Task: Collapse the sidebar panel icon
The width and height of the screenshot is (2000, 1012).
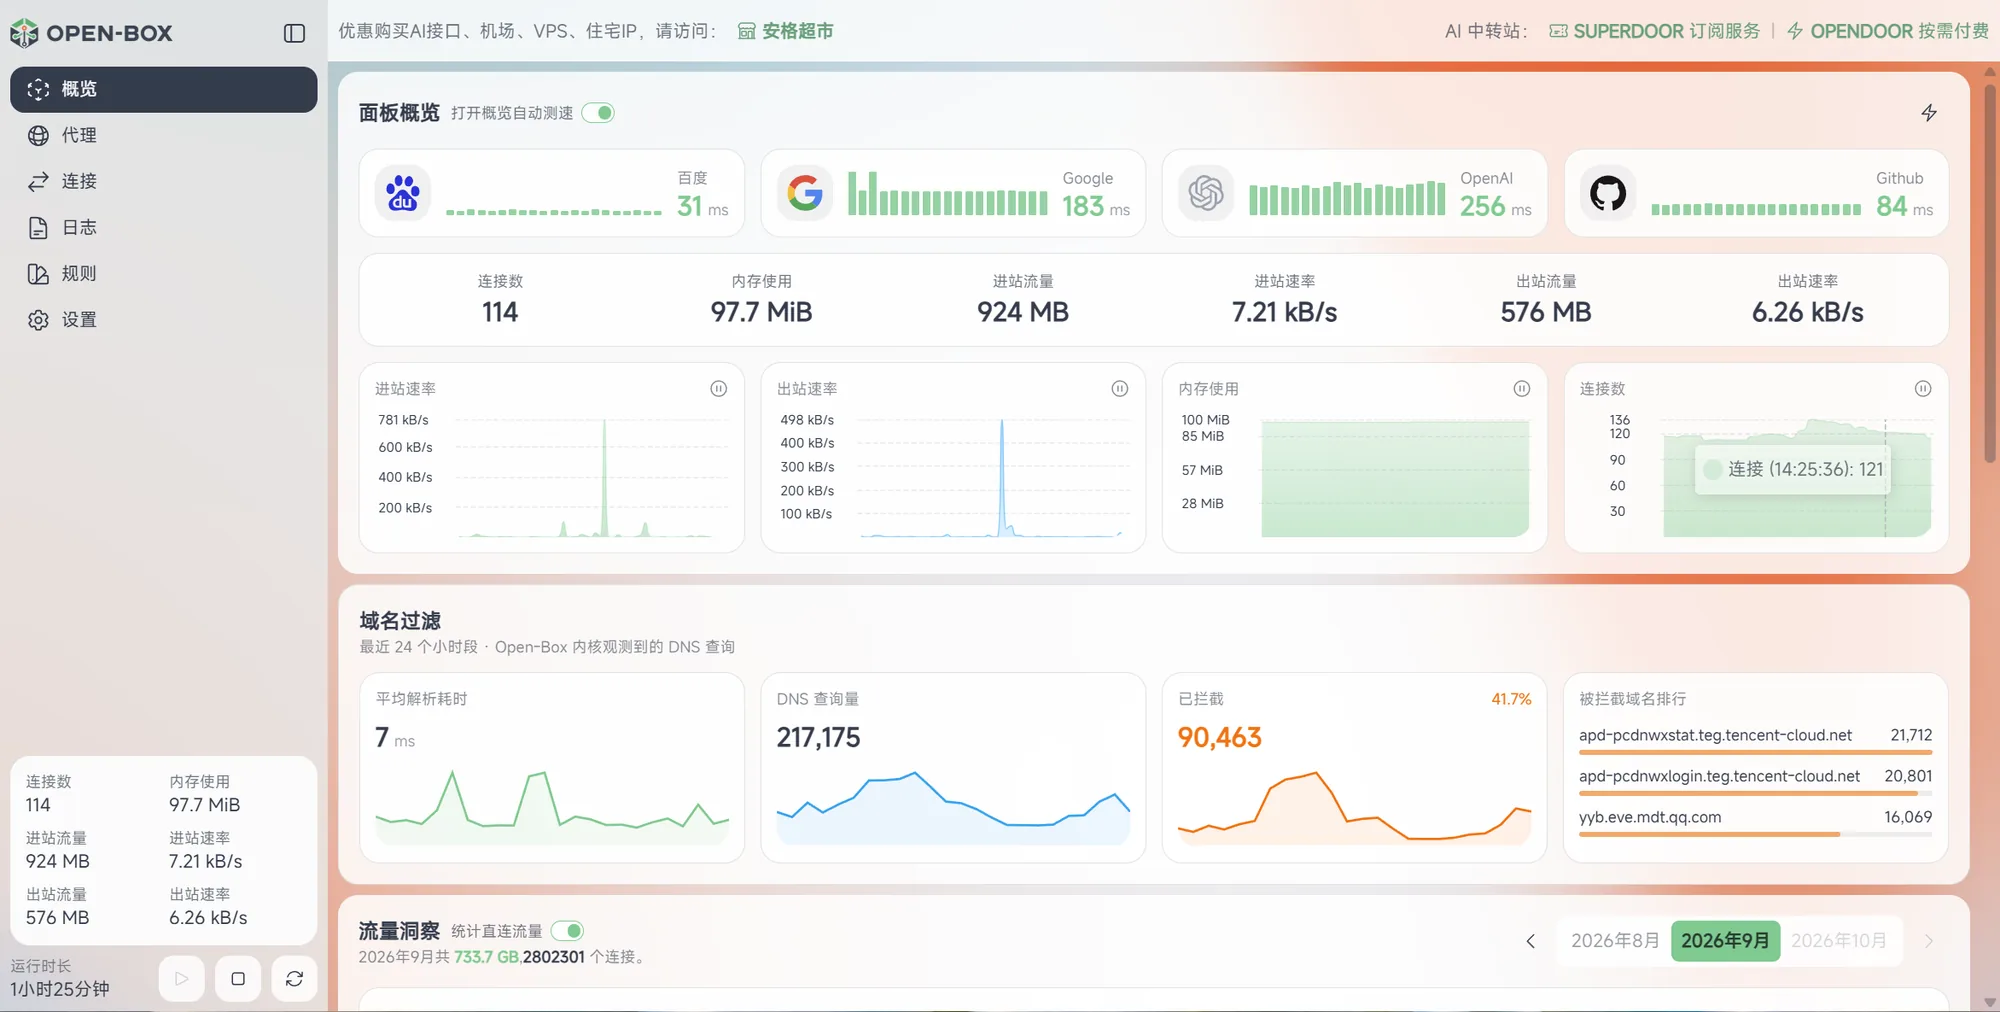Action: (x=294, y=33)
